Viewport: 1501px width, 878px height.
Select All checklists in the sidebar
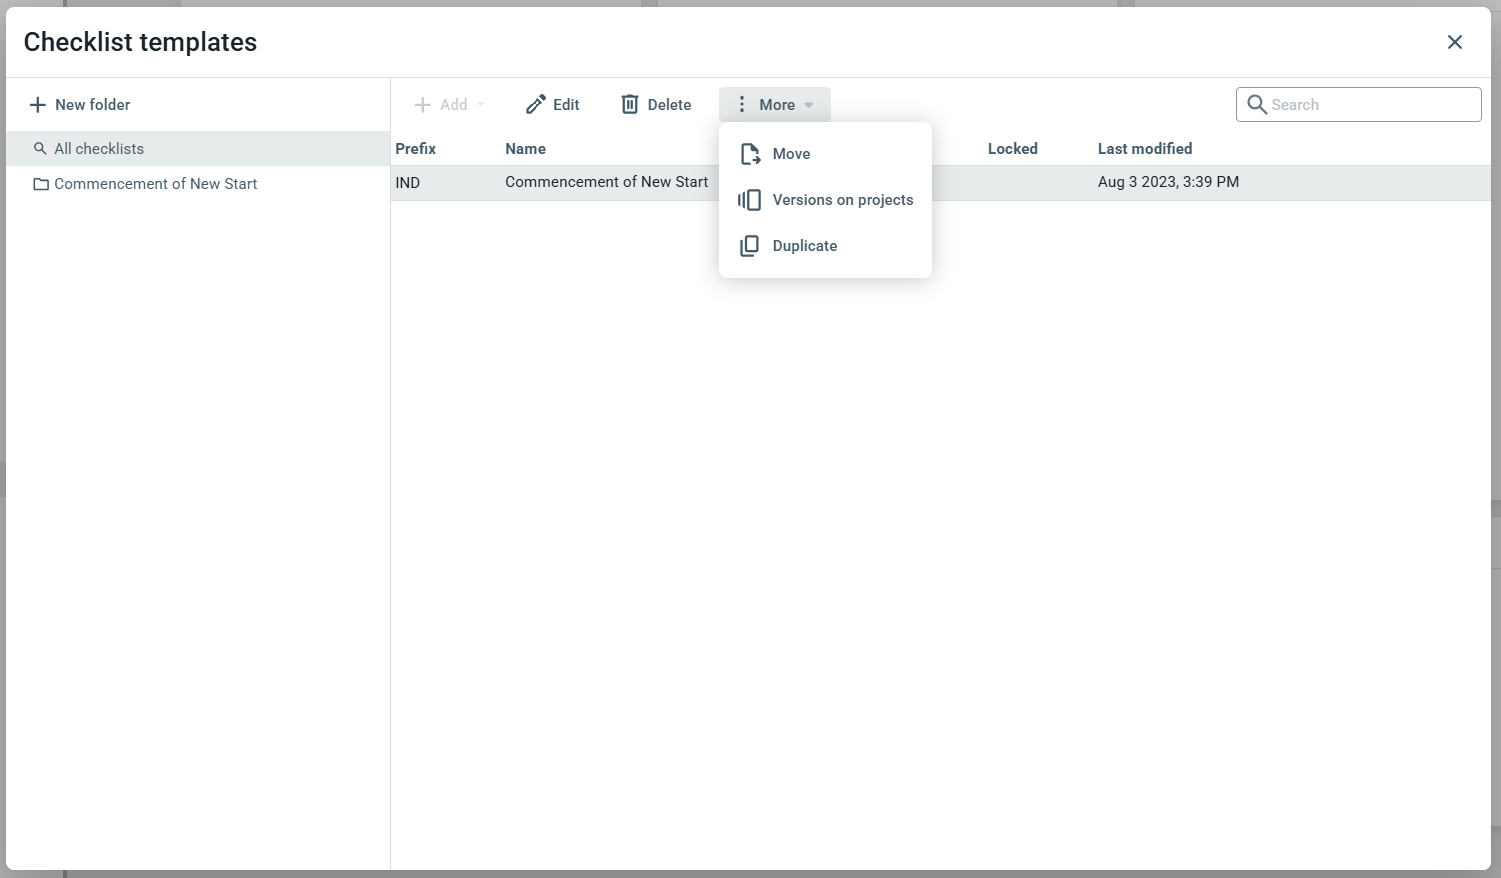[x=99, y=149]
